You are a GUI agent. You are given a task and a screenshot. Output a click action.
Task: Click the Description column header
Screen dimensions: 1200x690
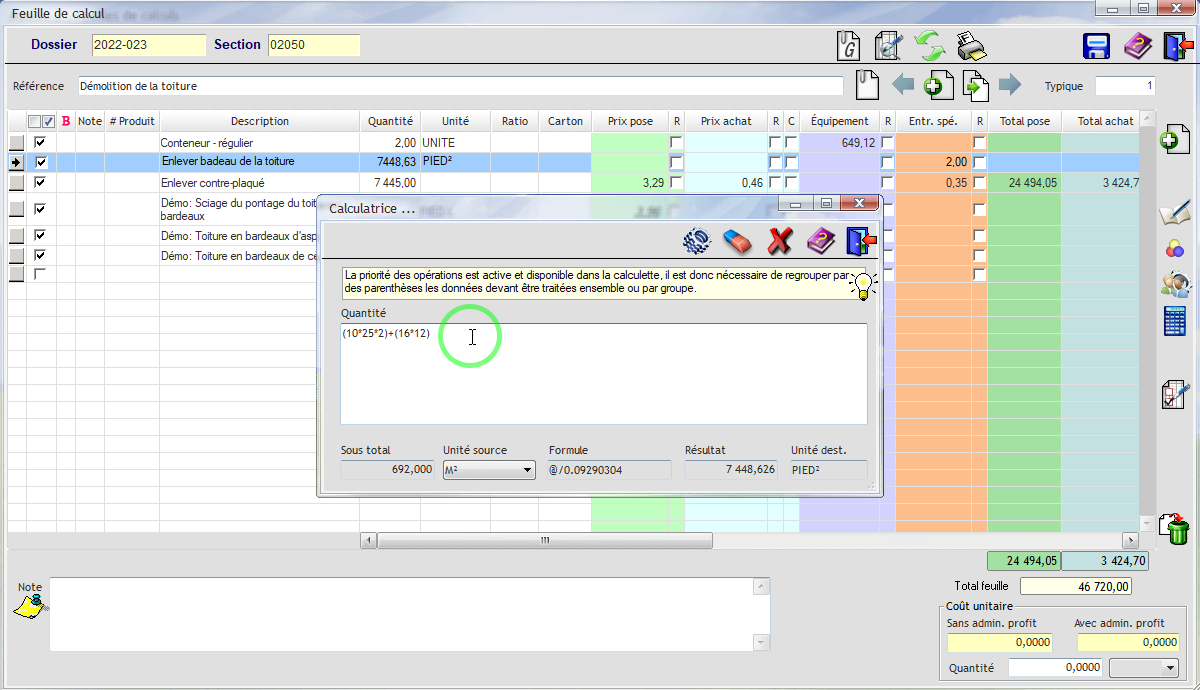click(259, 121)
